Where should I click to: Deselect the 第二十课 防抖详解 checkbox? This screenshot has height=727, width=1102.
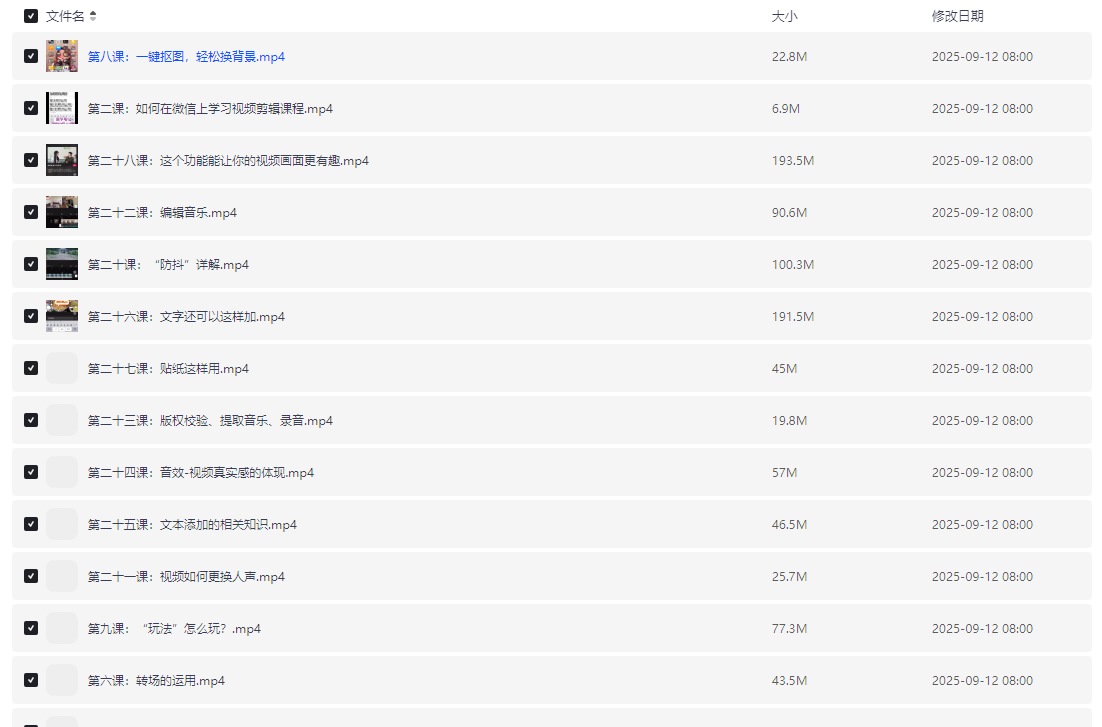pyautogui.click(x=31, y=264)
